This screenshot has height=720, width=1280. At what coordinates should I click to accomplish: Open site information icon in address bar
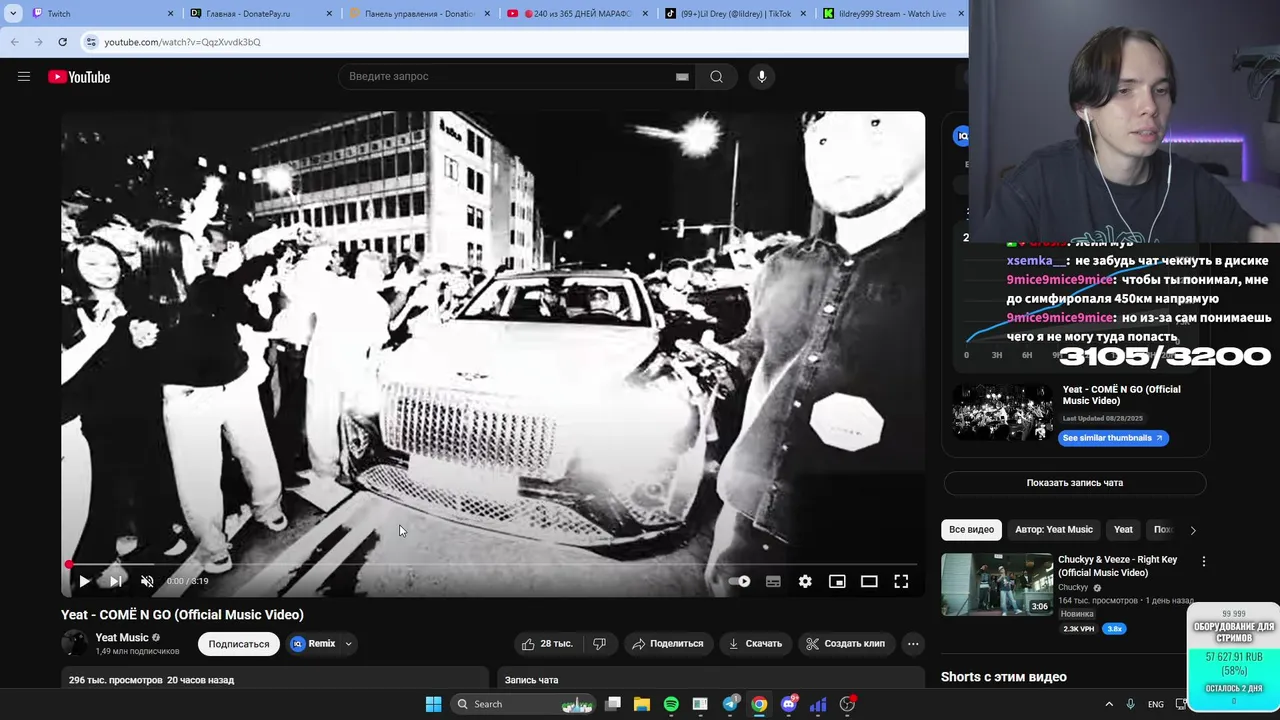[x=91, y=42]
